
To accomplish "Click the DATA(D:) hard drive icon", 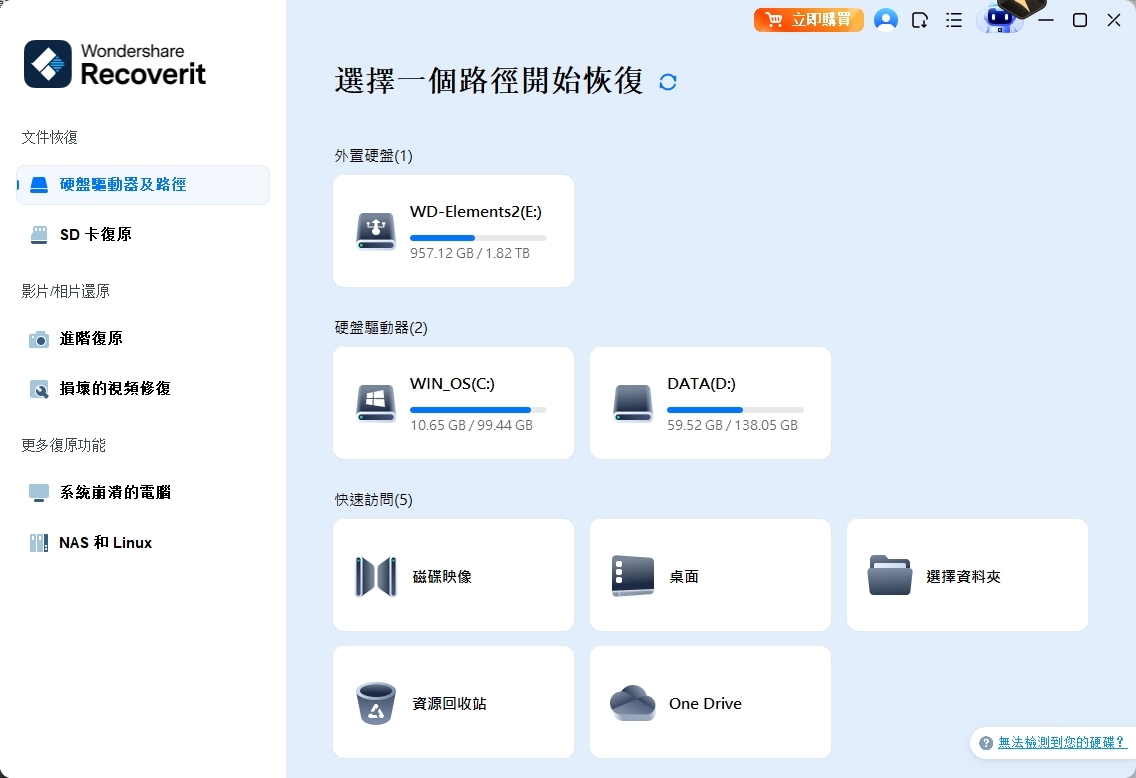I will (x=633, y=403).
